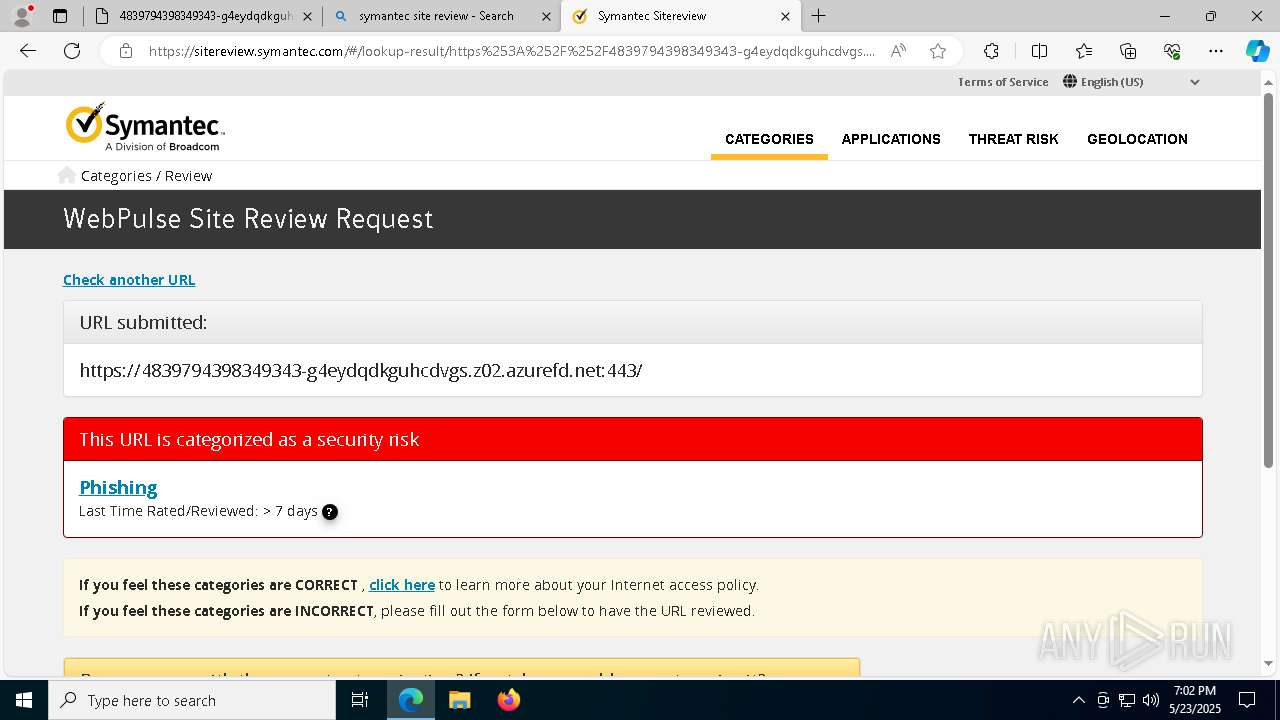Open the Phishing category link
This screenshot has width=1280, height=720.
coord(118,488)
